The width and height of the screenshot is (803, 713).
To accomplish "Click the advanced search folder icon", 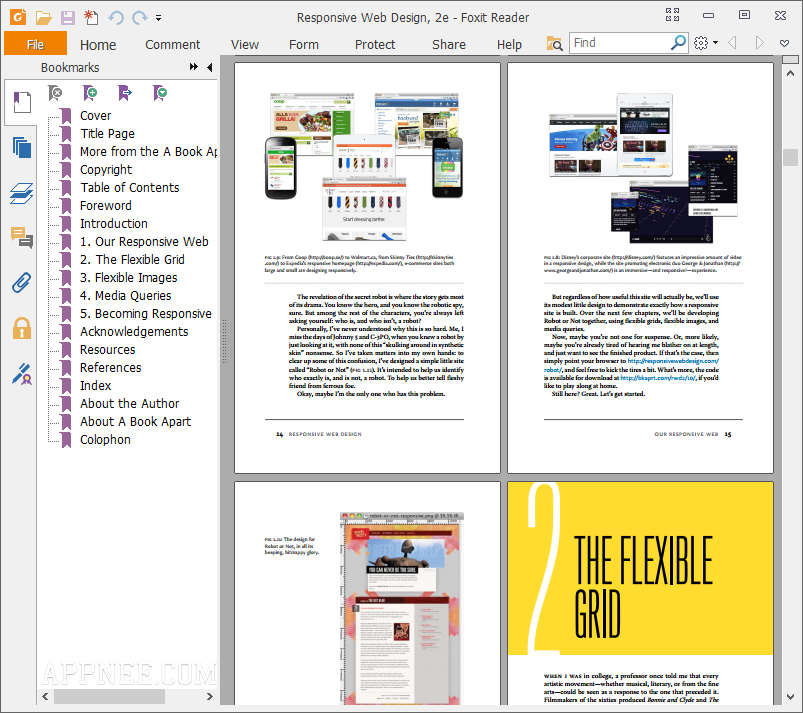I will (x=554, y=44).
